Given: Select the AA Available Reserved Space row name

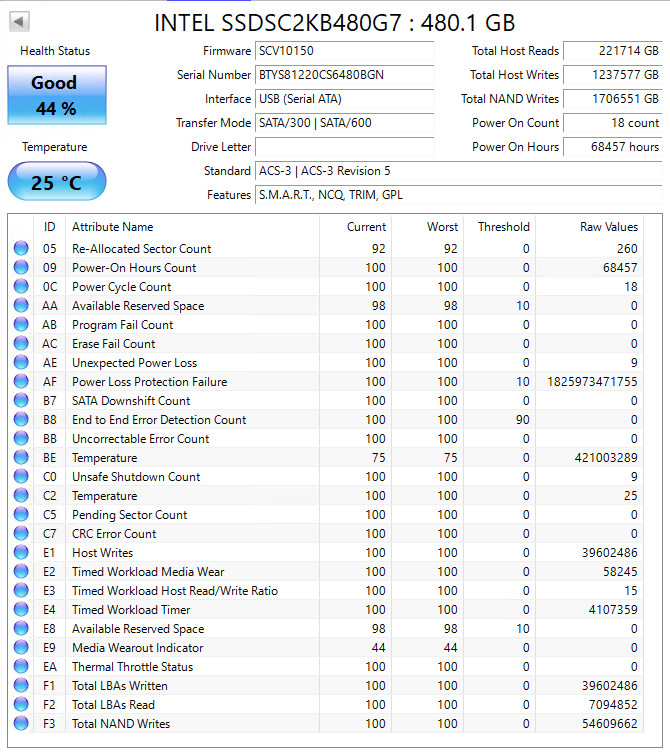Looking at the screenshot, I should pyautogui.click(x=138, y=305).
